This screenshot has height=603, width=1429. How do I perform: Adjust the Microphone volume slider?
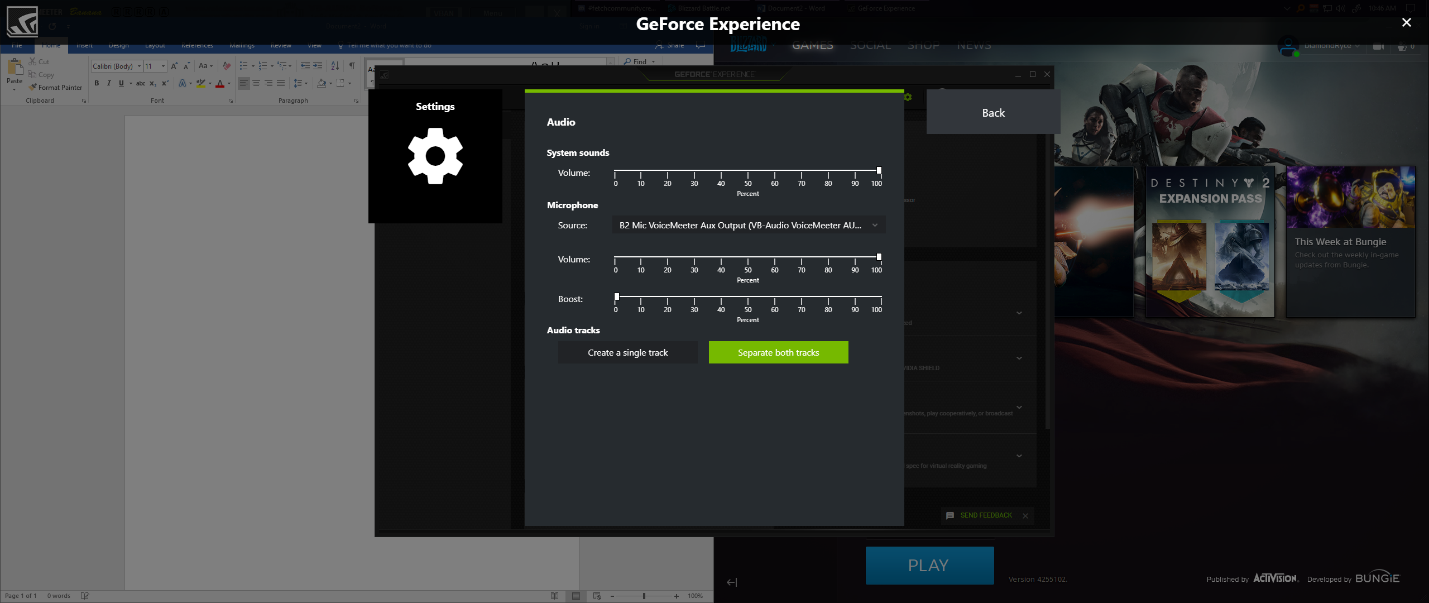pos(748,258)
